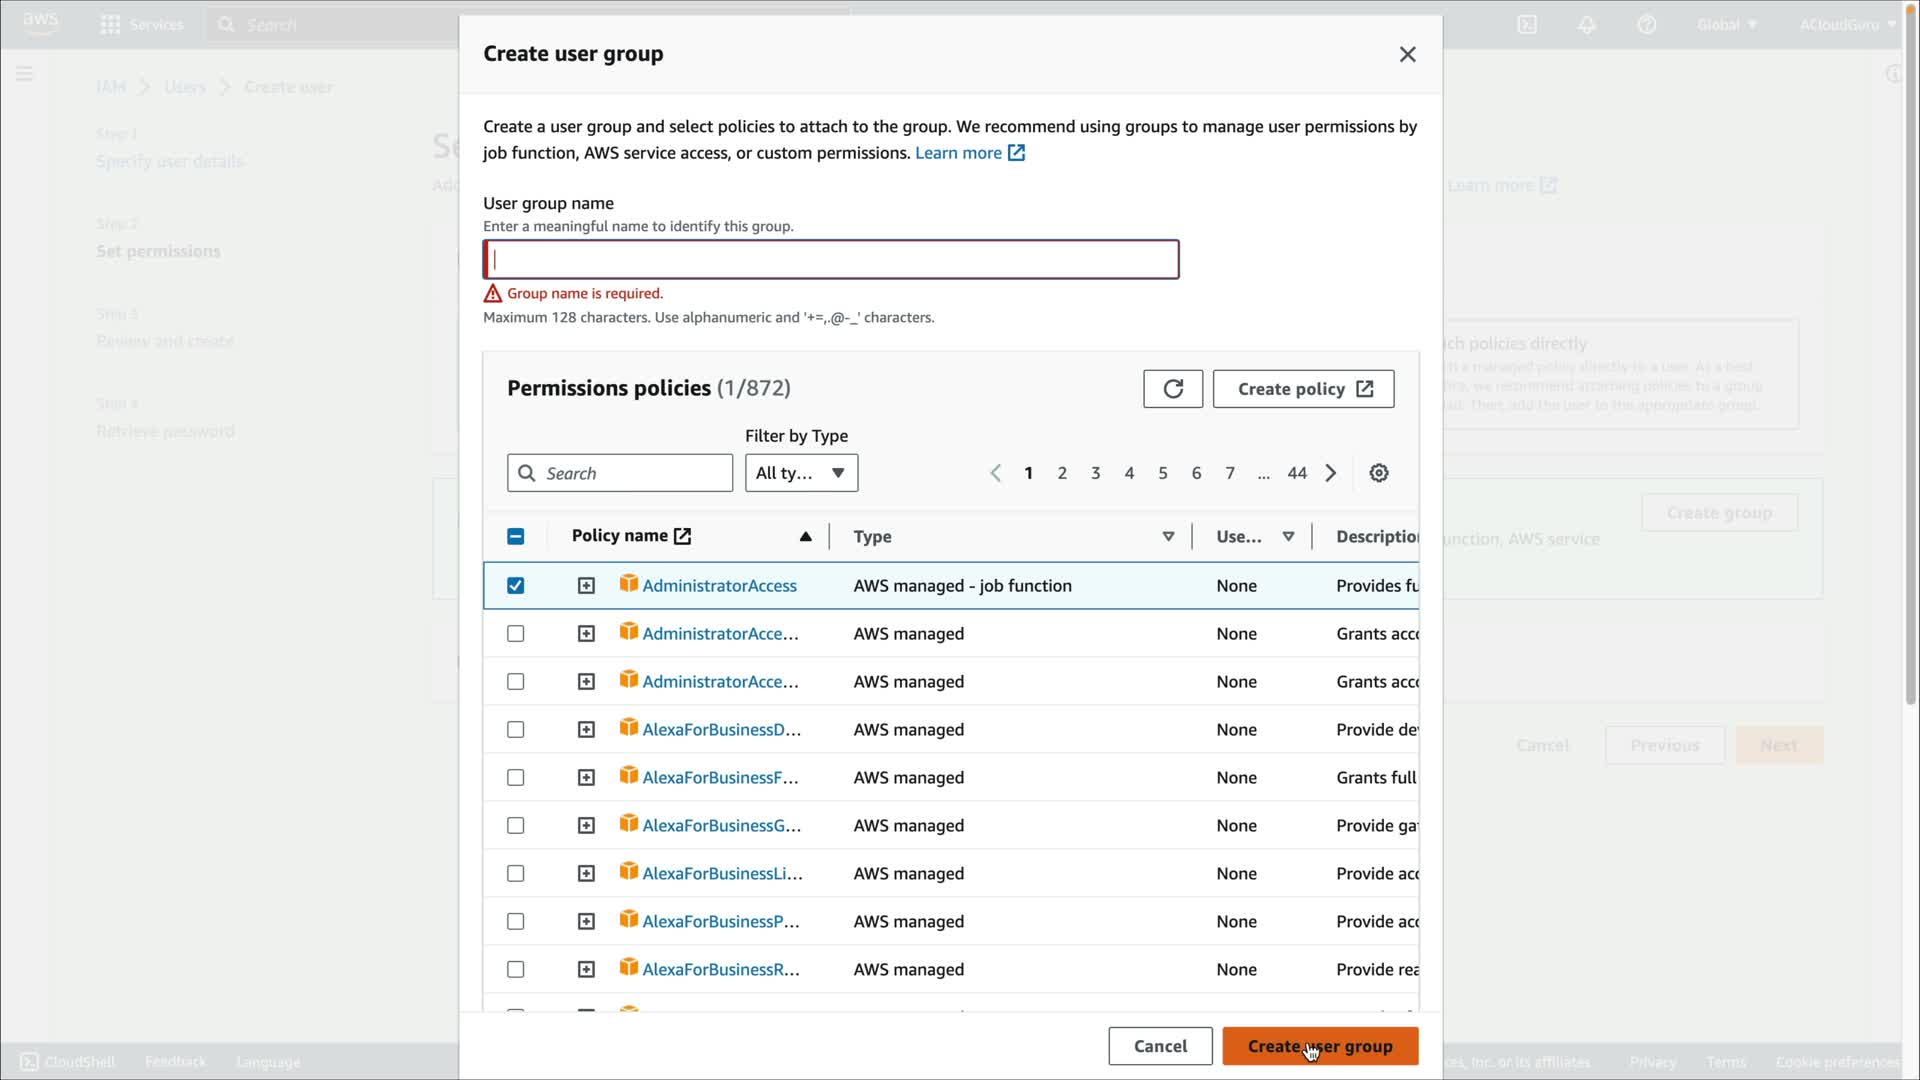Image resolution: width=1920 pixels, height=1080 pixels.
Task: Open the Filter by Type dropdown
Action: pyautogui.click(x=801, y=473)
